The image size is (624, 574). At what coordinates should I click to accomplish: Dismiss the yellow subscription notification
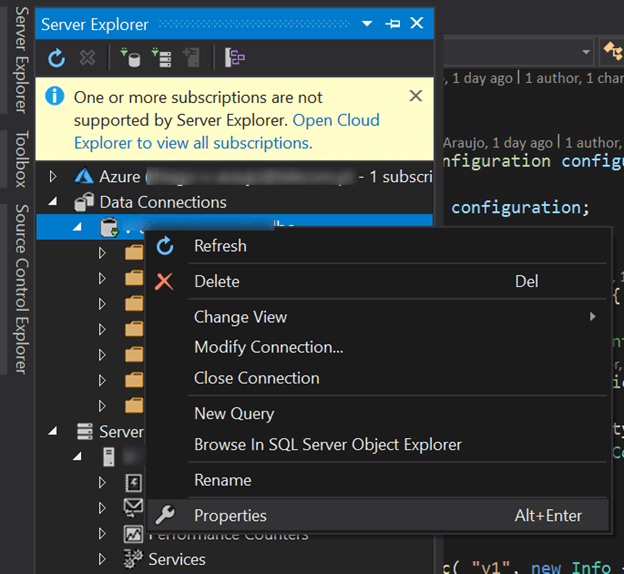415,96
